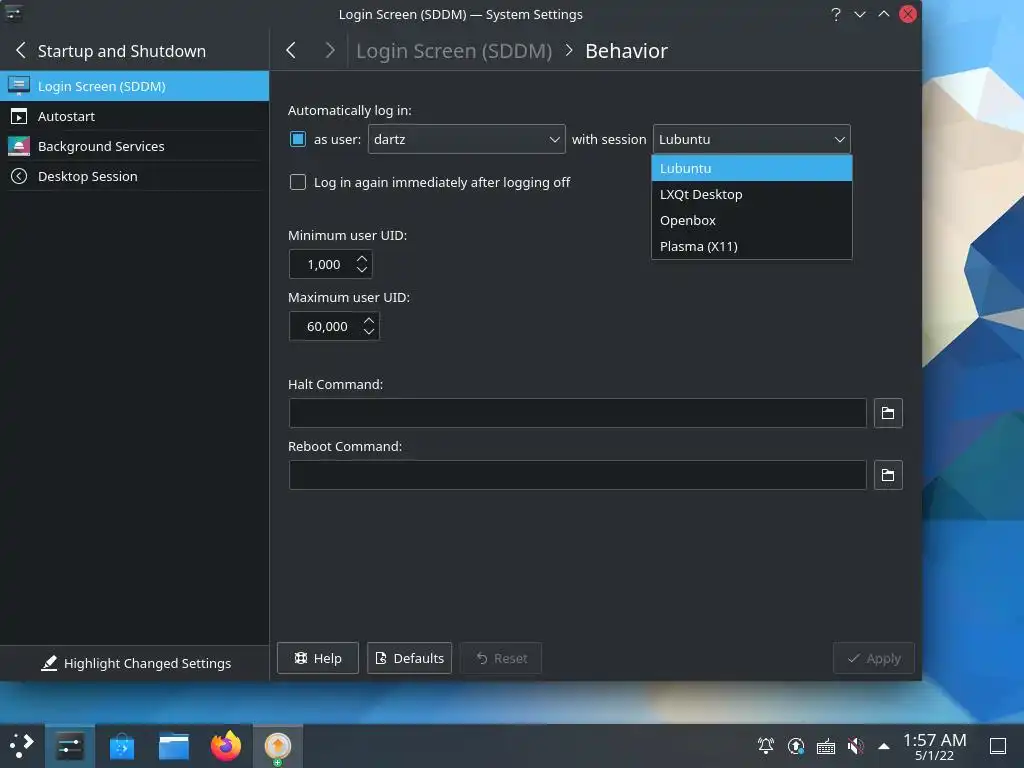Open Login Screen (SDDM) sidebar entry
The width and height of the screenshot is (1024, 768).
pos(135,86)
